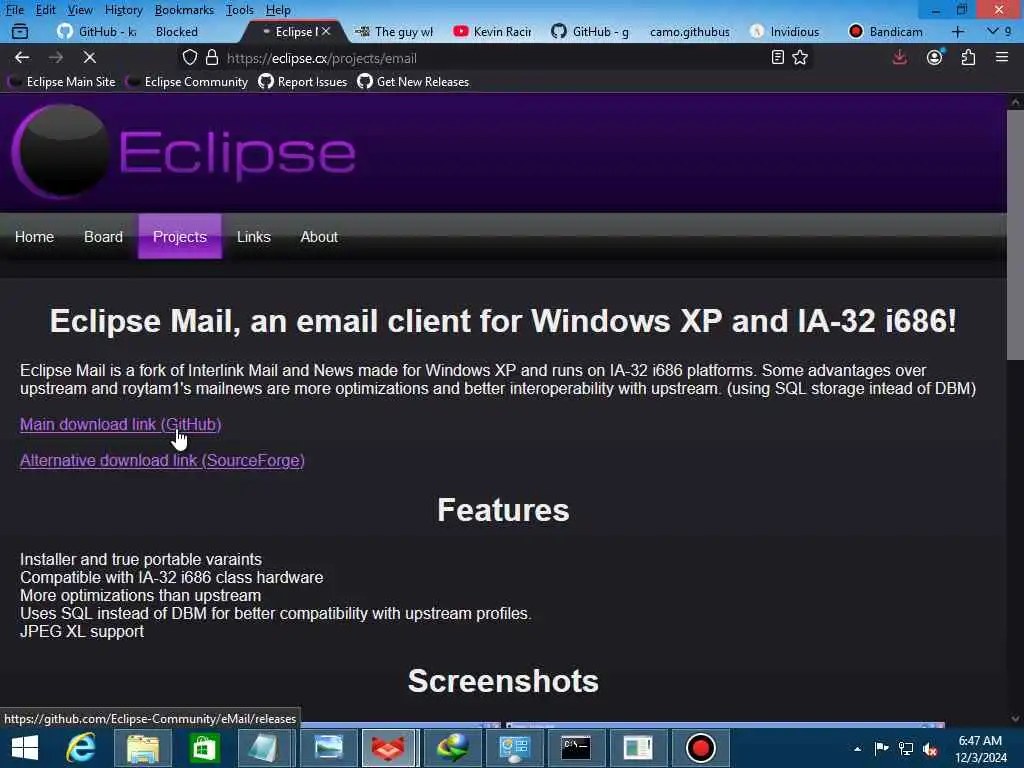This screenshot has height=768, width=1024.
Task: Open the Command Prompt taskbar icon
Action: click(x=576, y=748)
